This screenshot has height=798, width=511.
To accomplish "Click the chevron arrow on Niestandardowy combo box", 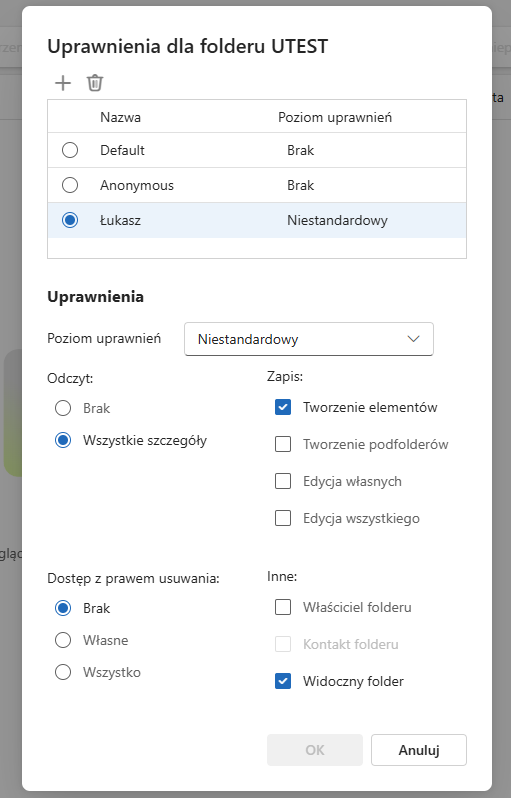I will [413, 339].
